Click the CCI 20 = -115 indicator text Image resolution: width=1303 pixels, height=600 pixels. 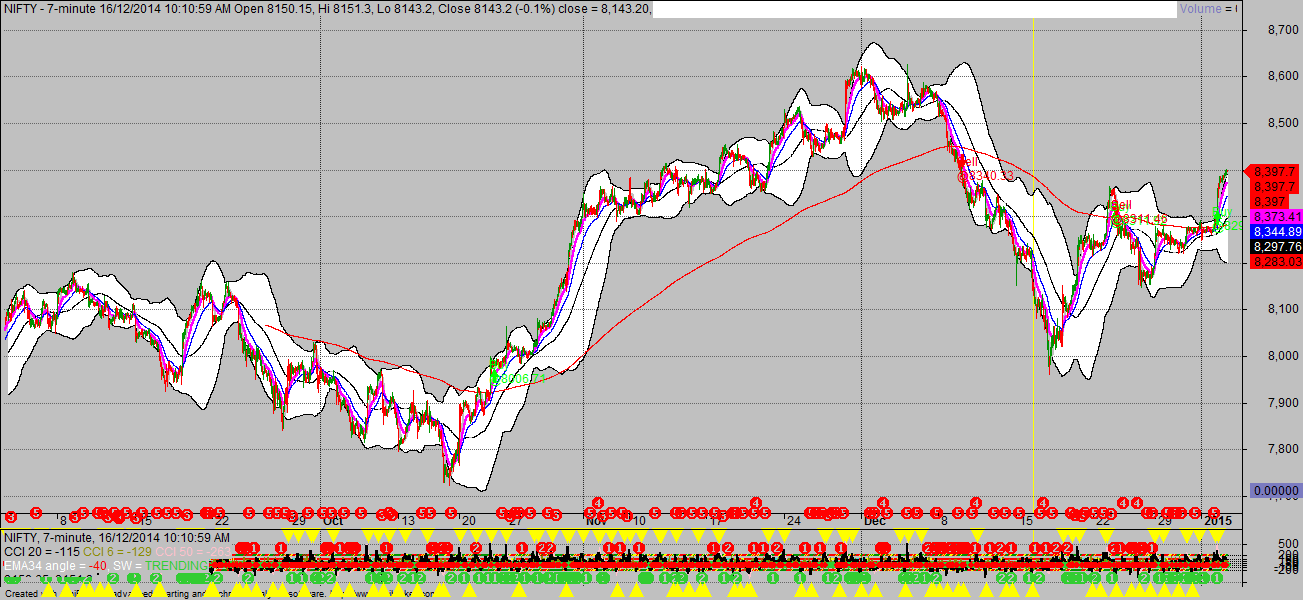[40, 551]
